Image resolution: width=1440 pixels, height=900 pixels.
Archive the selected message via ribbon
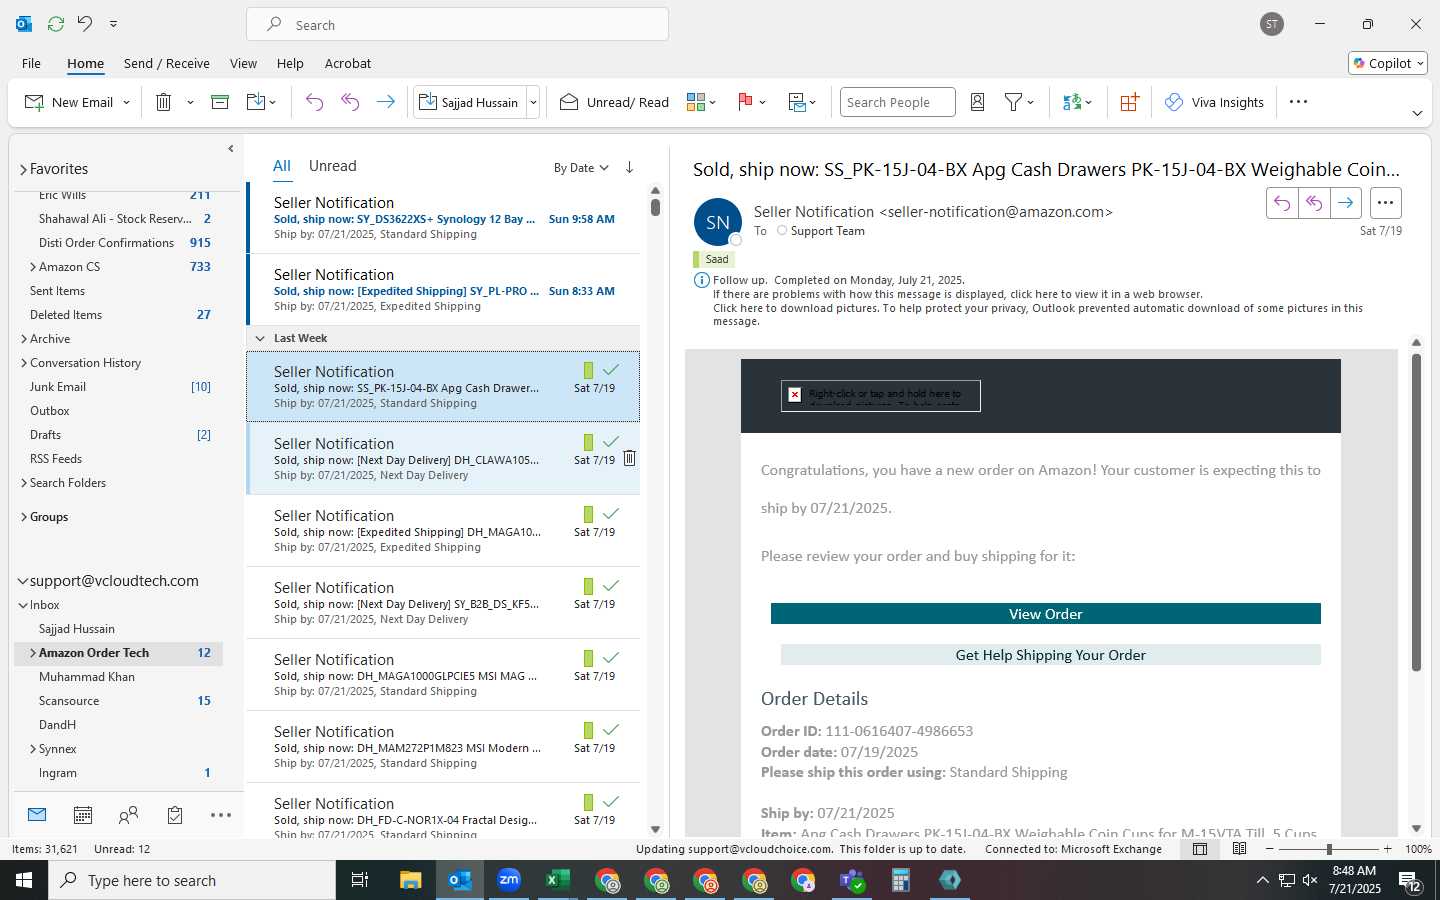tap(220, 102)
